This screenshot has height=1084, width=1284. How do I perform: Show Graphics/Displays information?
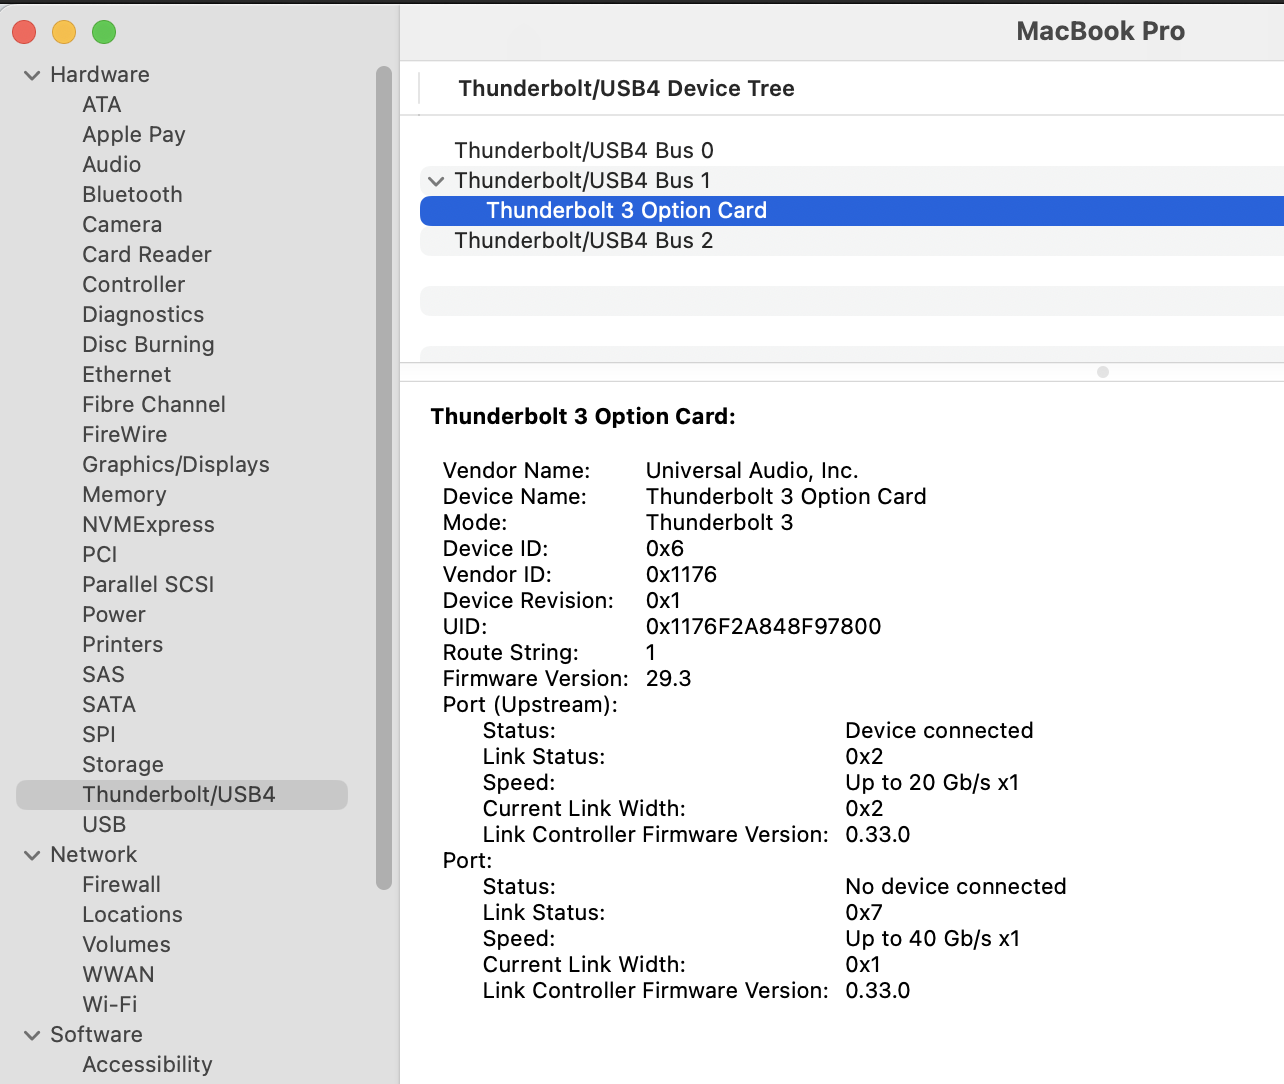(176, 465)
